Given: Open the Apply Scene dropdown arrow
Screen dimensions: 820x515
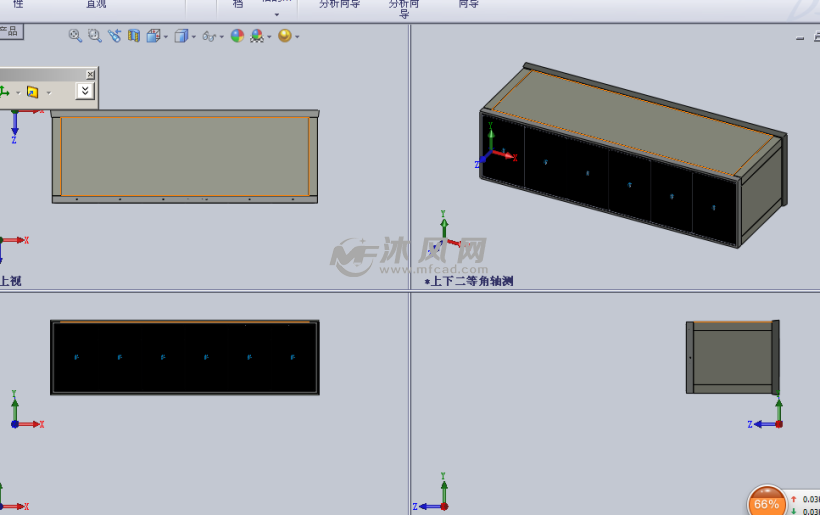Looking at the screenshot, I should (x=269, y=37).
